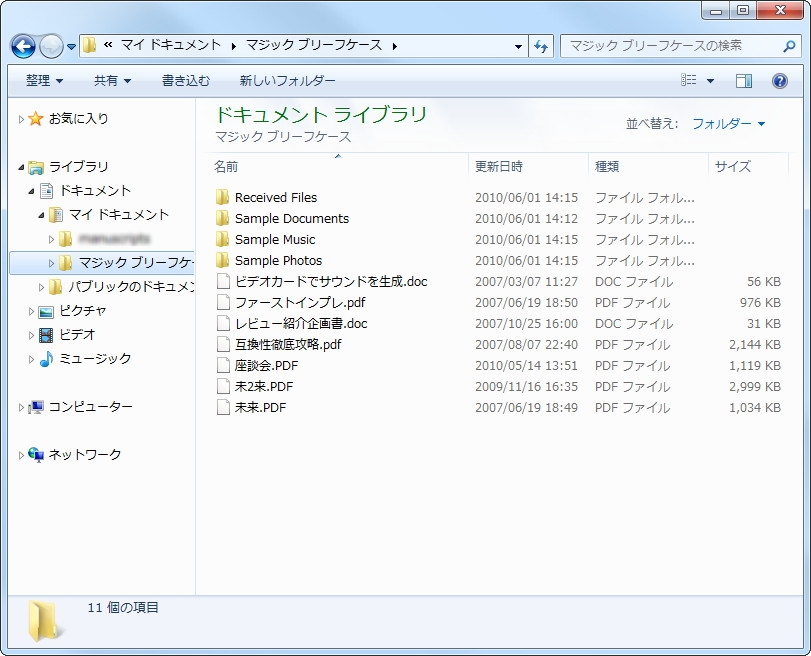Screen dimensions: 811x656
Task: Open the 整理 menu
Action: click(40, 81)
